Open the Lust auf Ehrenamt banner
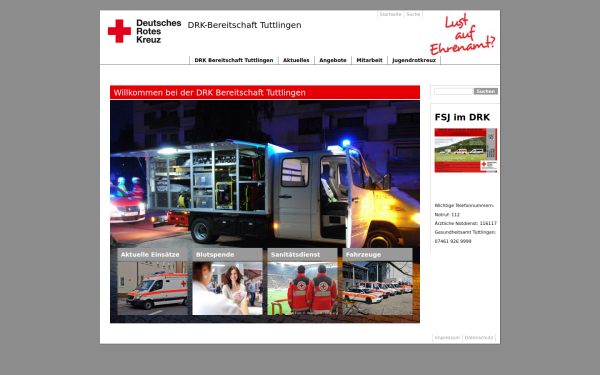The width and height of the screenshot is (600, 375). pyautogui.click(x=462, y=34)
